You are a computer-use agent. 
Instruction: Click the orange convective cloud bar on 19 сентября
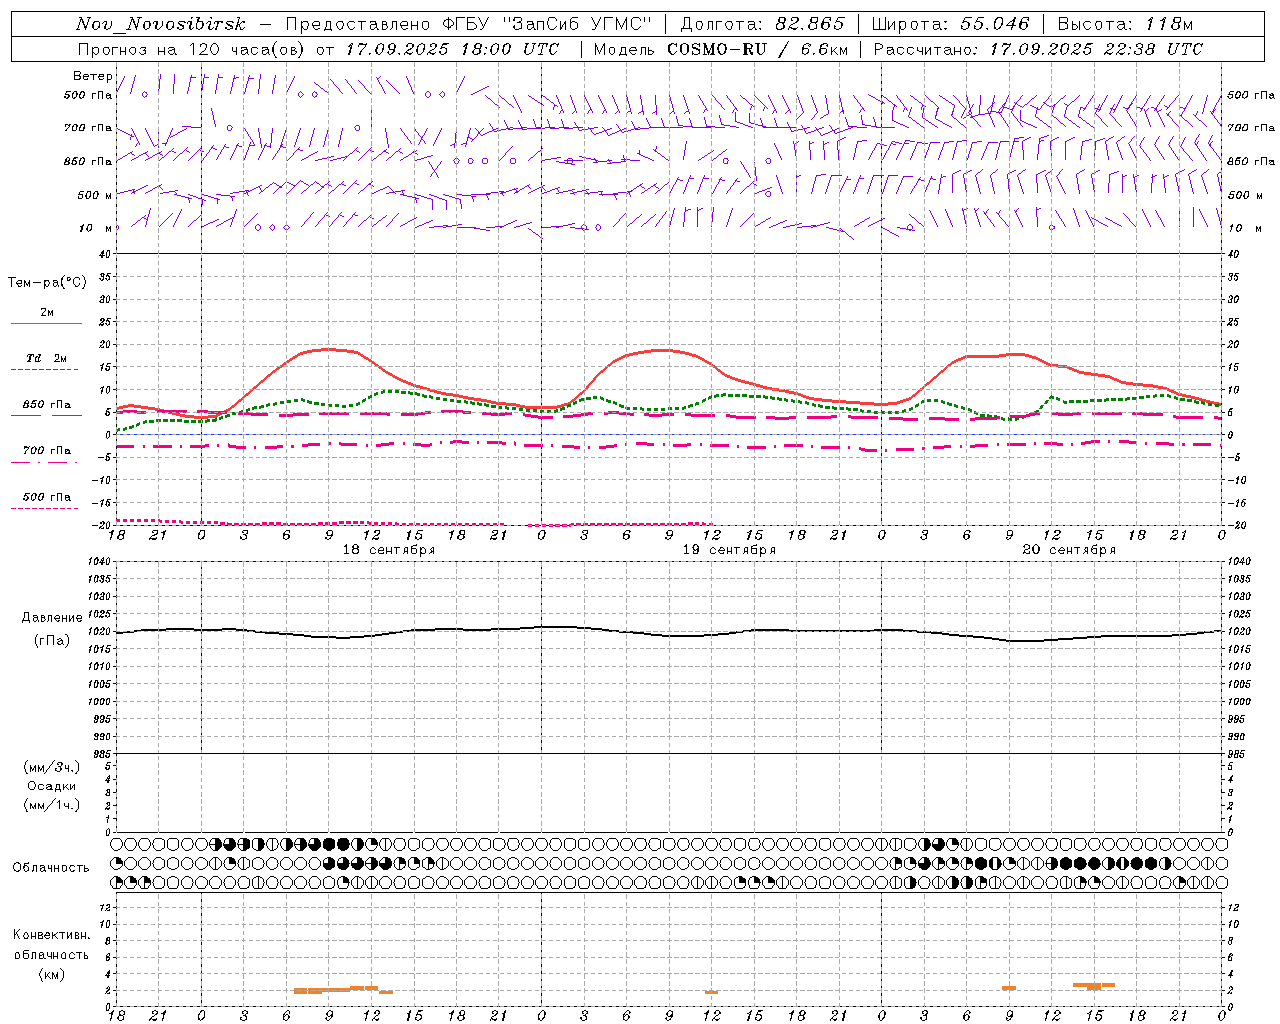tap(711, 992)
